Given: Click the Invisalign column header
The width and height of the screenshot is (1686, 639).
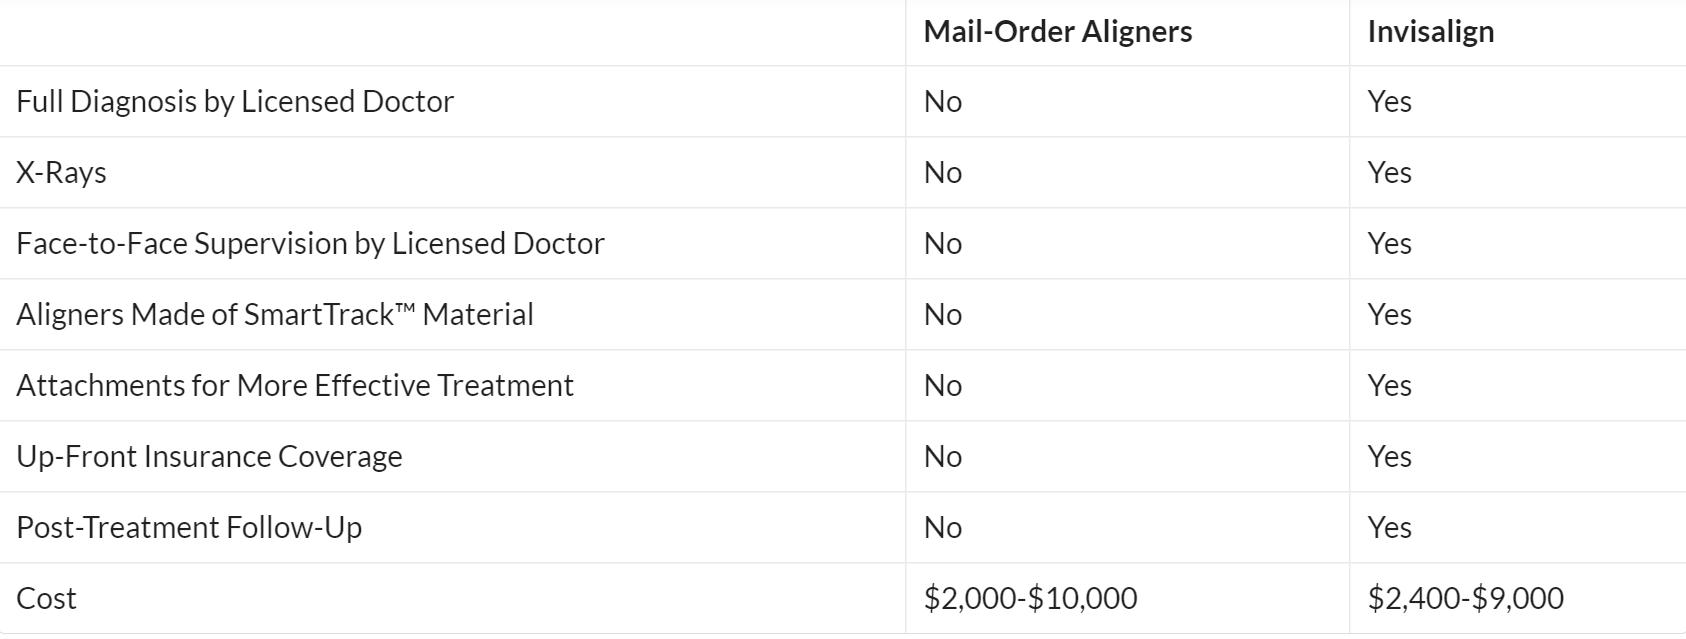Looking at the screenshot, I should (1430, 32).
